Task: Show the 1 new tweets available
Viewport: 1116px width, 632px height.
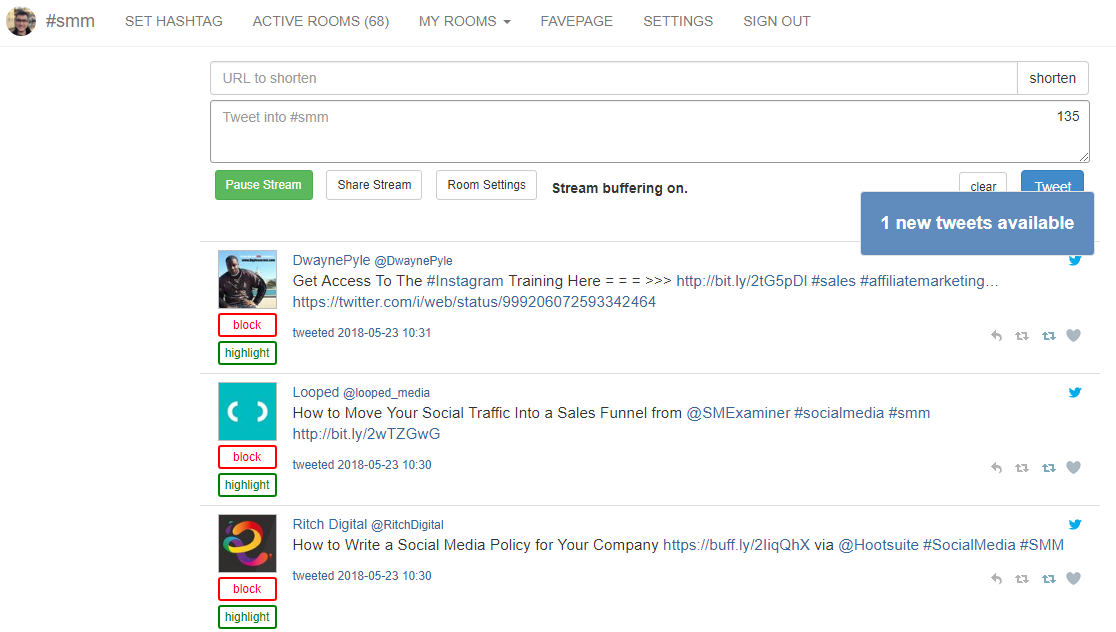Action: (x=977, y=223)
